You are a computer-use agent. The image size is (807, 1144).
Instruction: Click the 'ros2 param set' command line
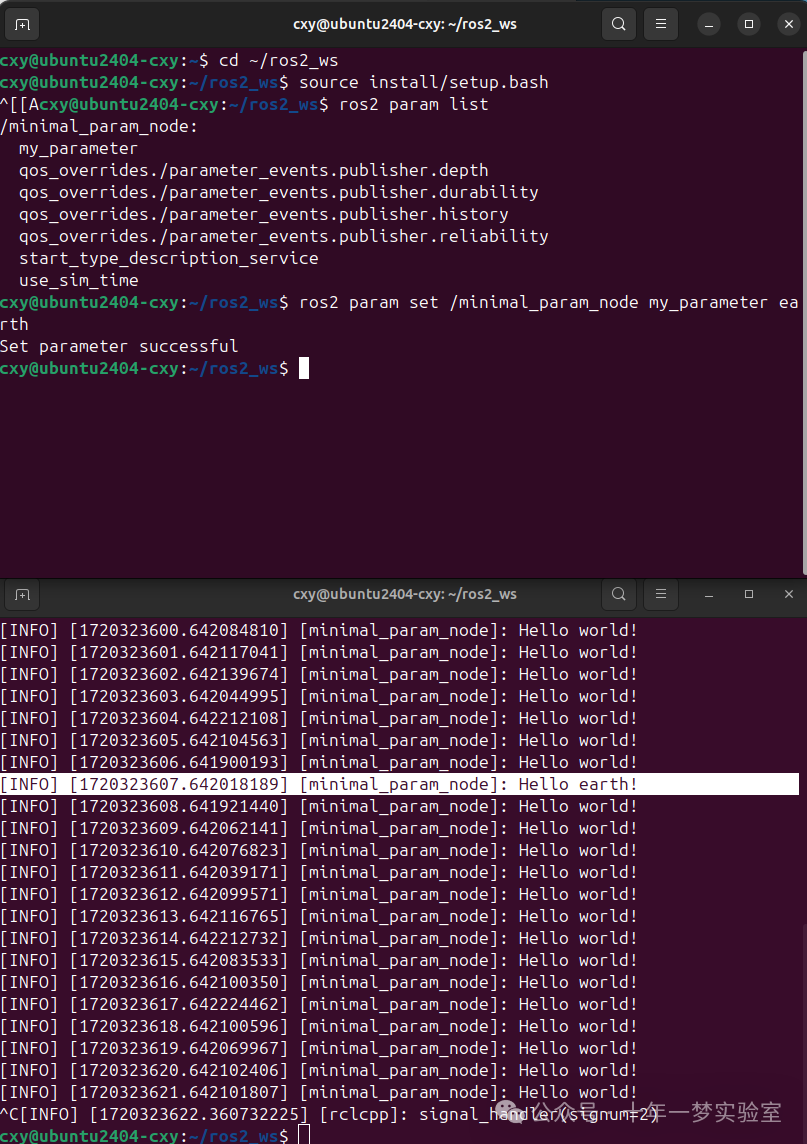click(x=400, y=313)
